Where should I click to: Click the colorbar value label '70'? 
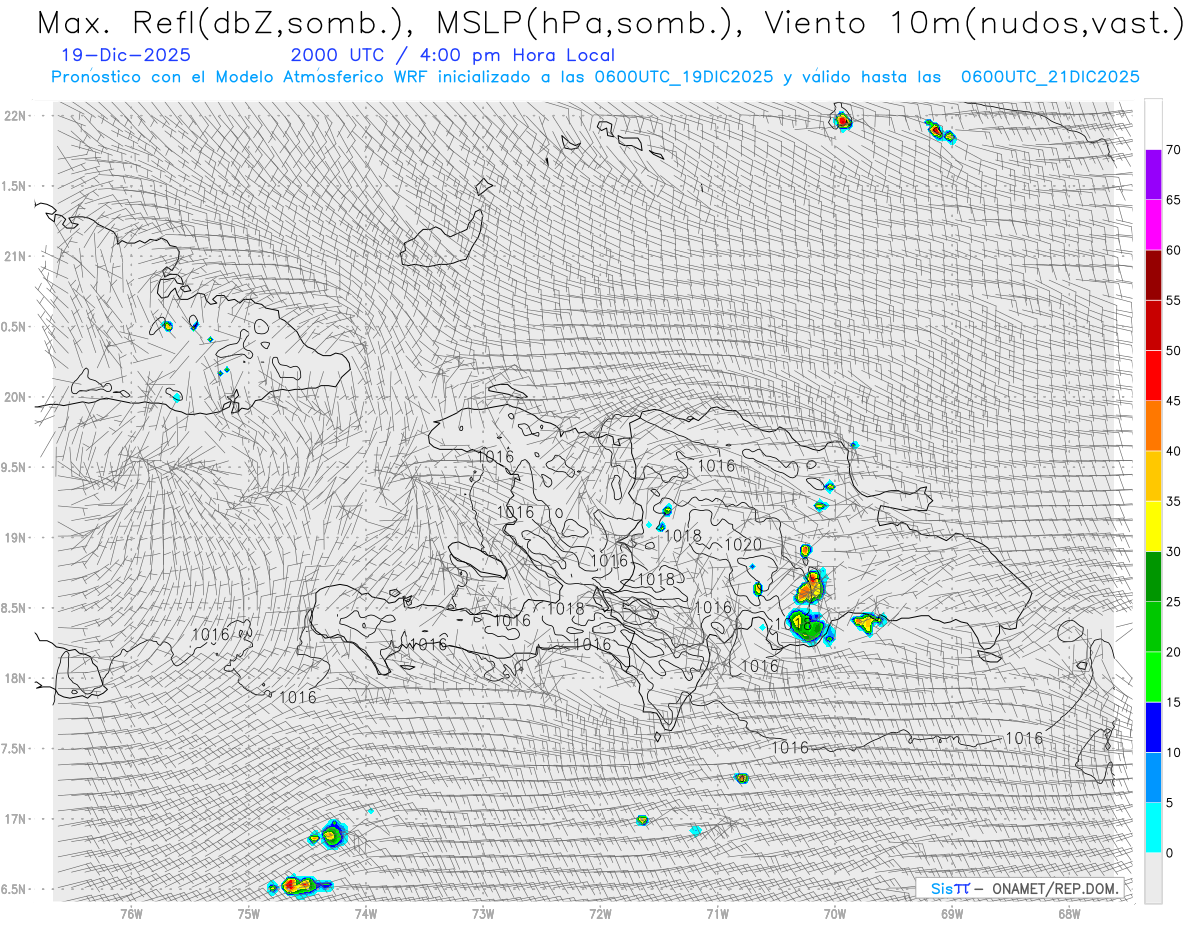(x=1173, y=150)
